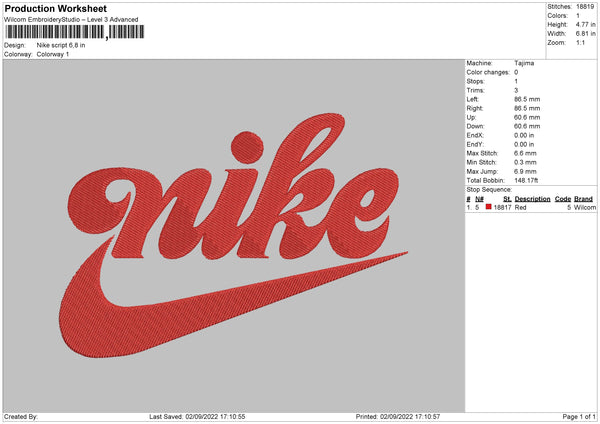Click the N# column header

479,199
